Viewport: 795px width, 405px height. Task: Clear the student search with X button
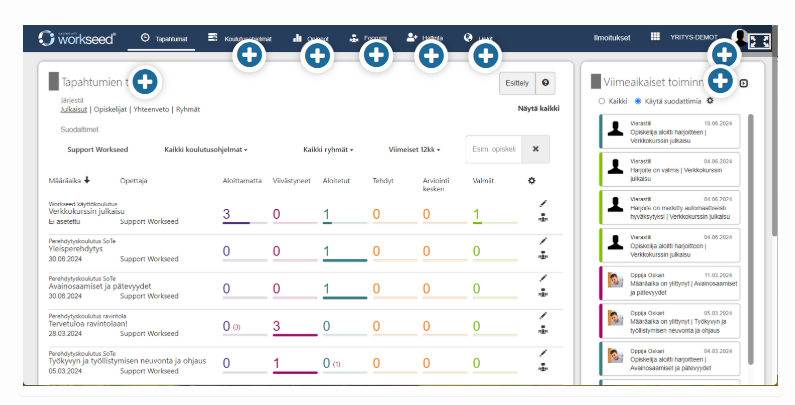[535, 149]
